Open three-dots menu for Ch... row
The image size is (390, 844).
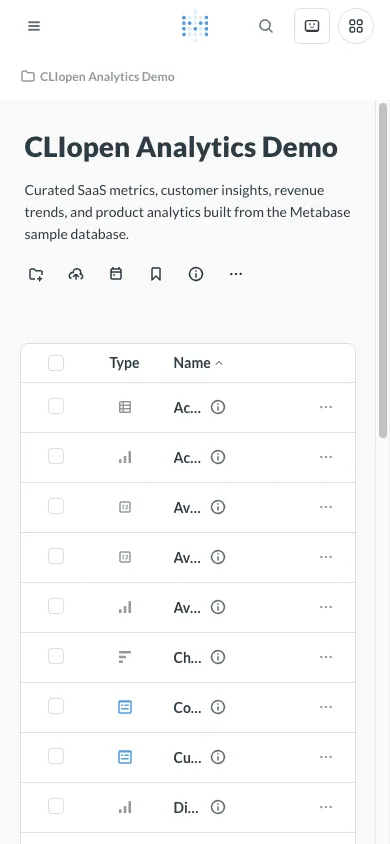[x=326, y=657]
